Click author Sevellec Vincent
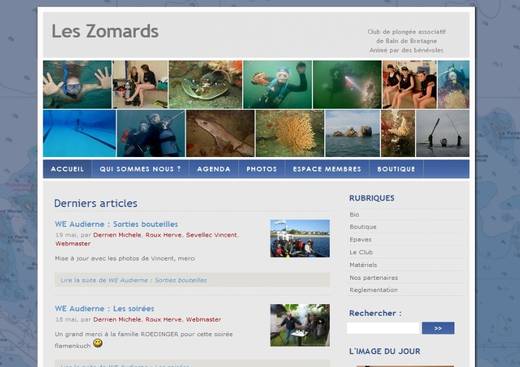Screen dimensions: 520x367 point(212,235)
